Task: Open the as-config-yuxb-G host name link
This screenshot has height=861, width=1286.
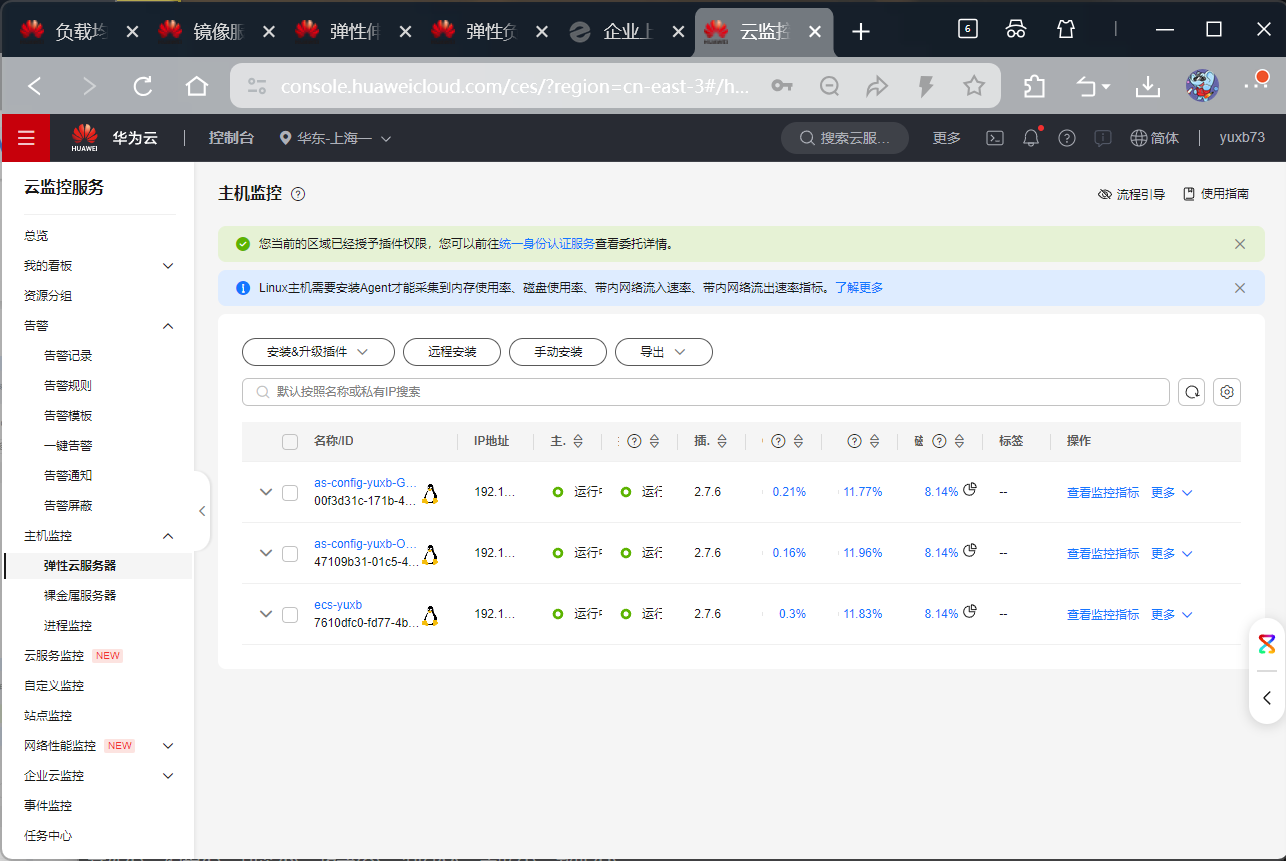Action: 365,483
